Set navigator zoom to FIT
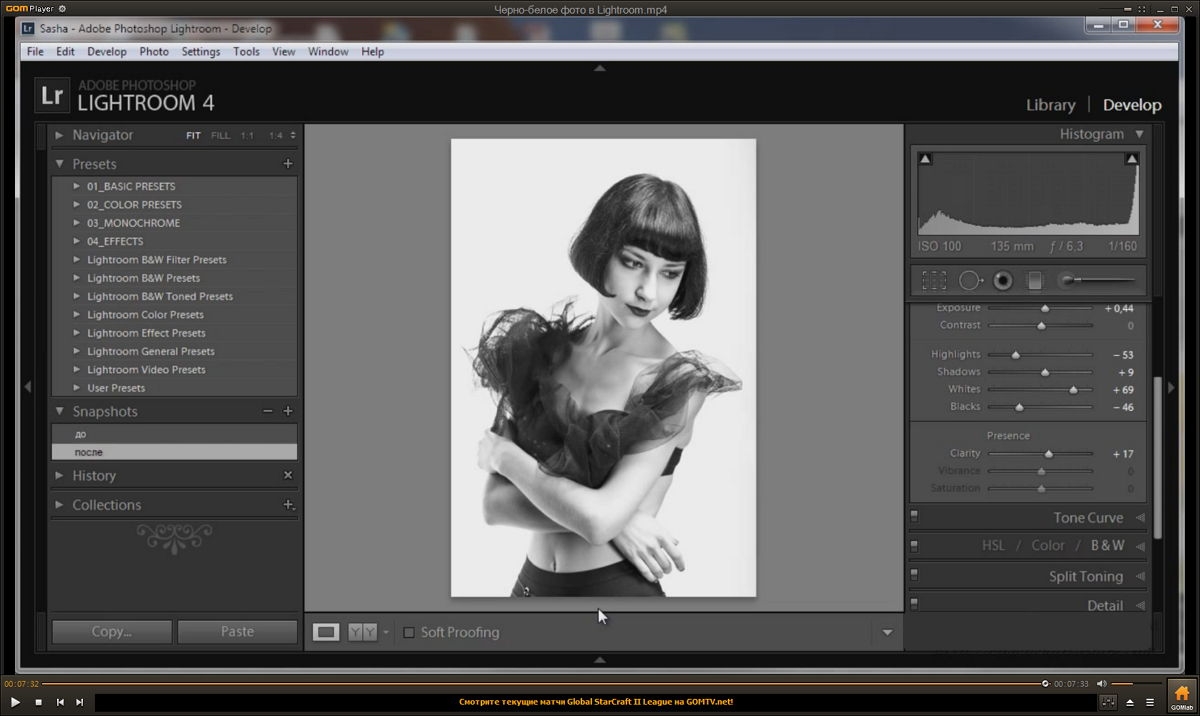Image resolution: width=1200 pixels, height=716 pixels. (x=193, y=135)
